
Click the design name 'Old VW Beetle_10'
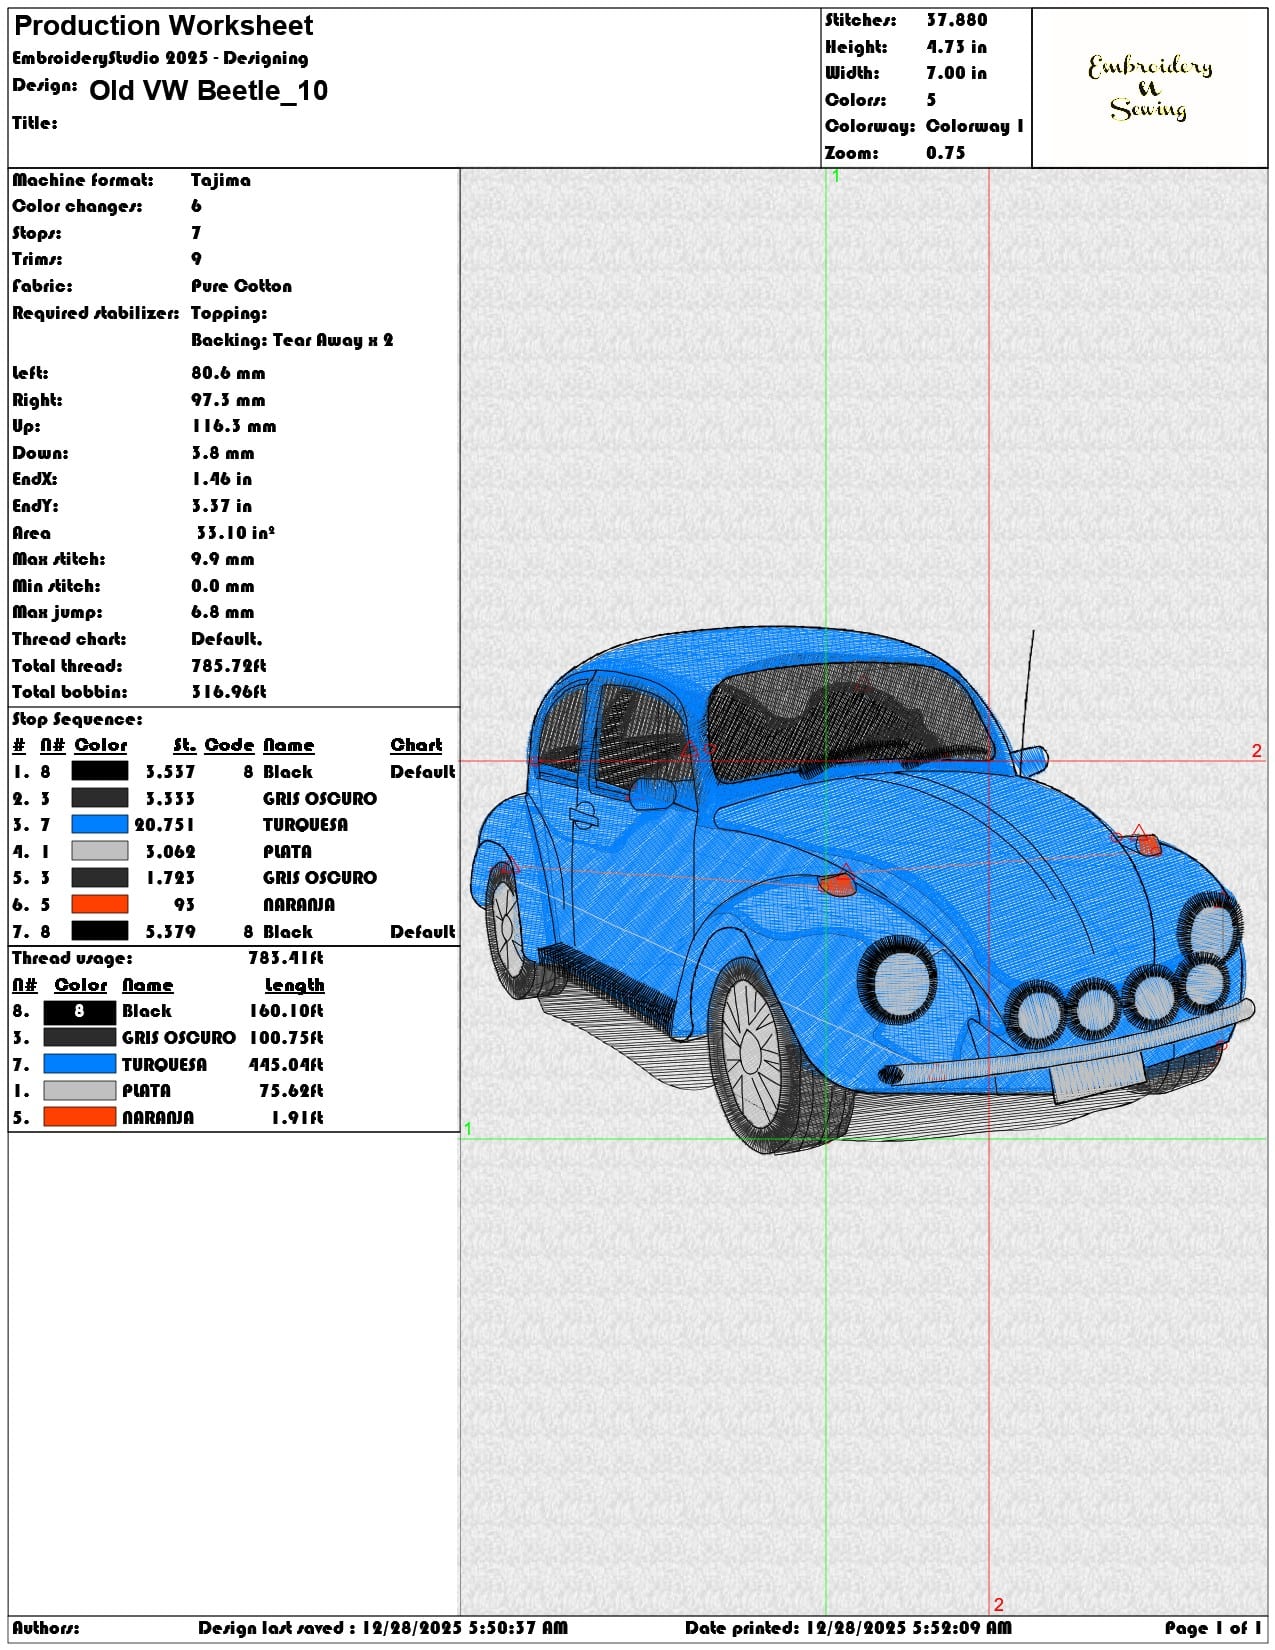click(x=209, y=91)
